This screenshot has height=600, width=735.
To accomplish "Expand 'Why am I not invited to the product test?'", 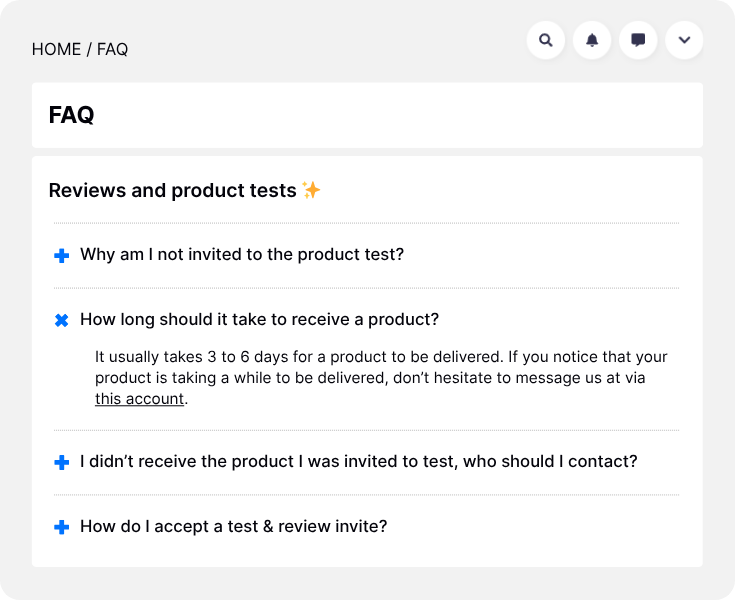I will click(242, 255).
